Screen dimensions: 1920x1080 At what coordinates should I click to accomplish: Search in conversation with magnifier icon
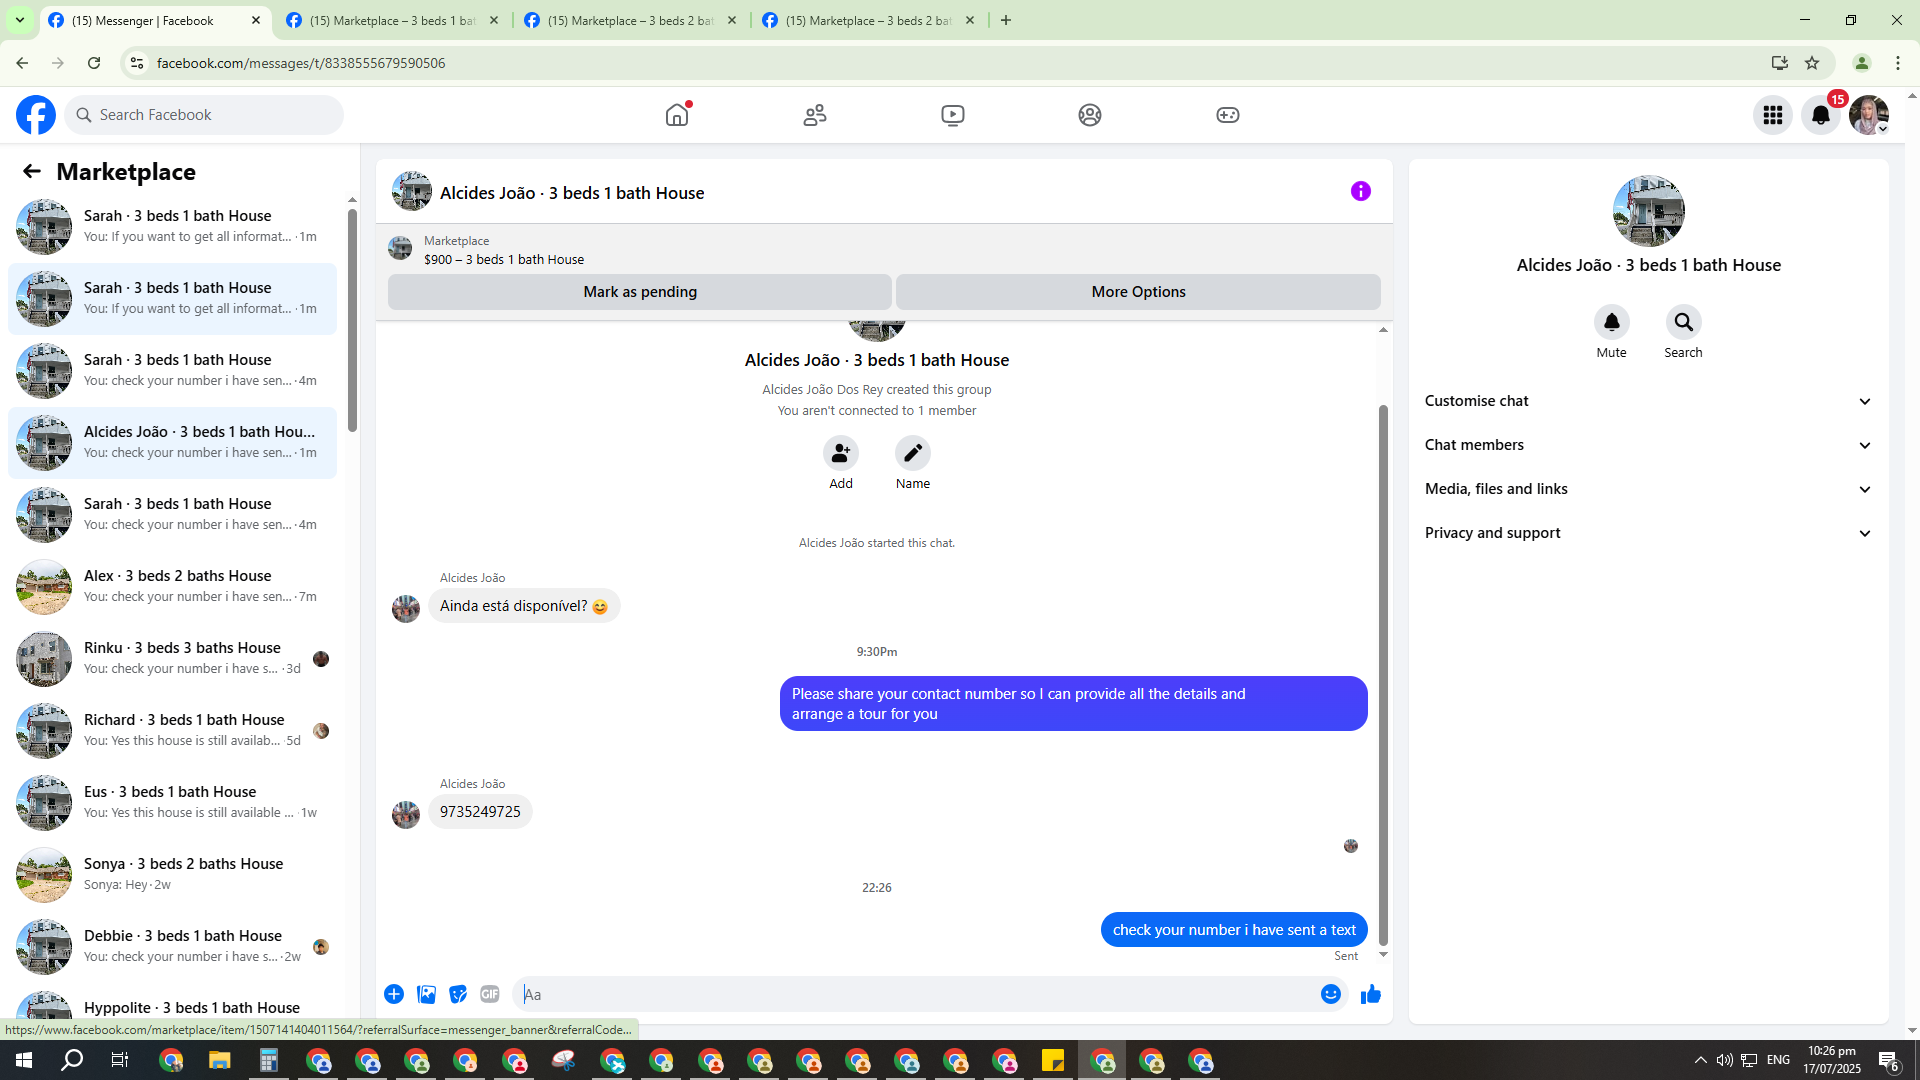pyautogui.click(x=1684, y=322)
